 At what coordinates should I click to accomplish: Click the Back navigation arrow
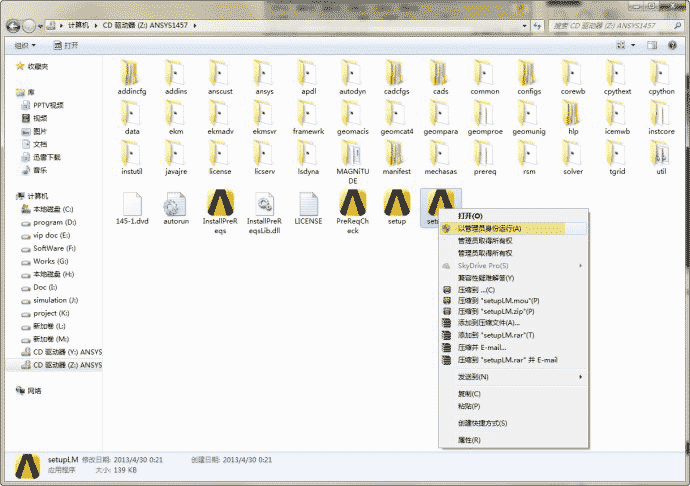tap(13, 26)
